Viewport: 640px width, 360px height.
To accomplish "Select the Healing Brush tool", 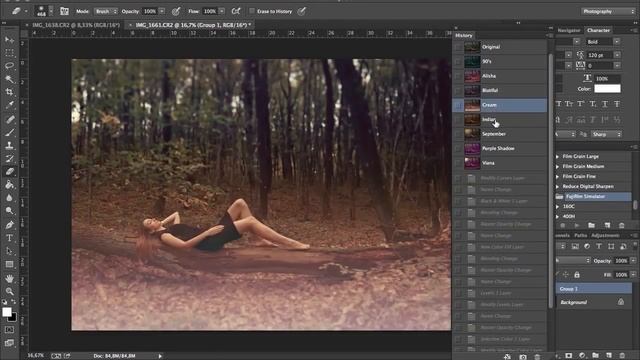I will [x=9, y=119].
